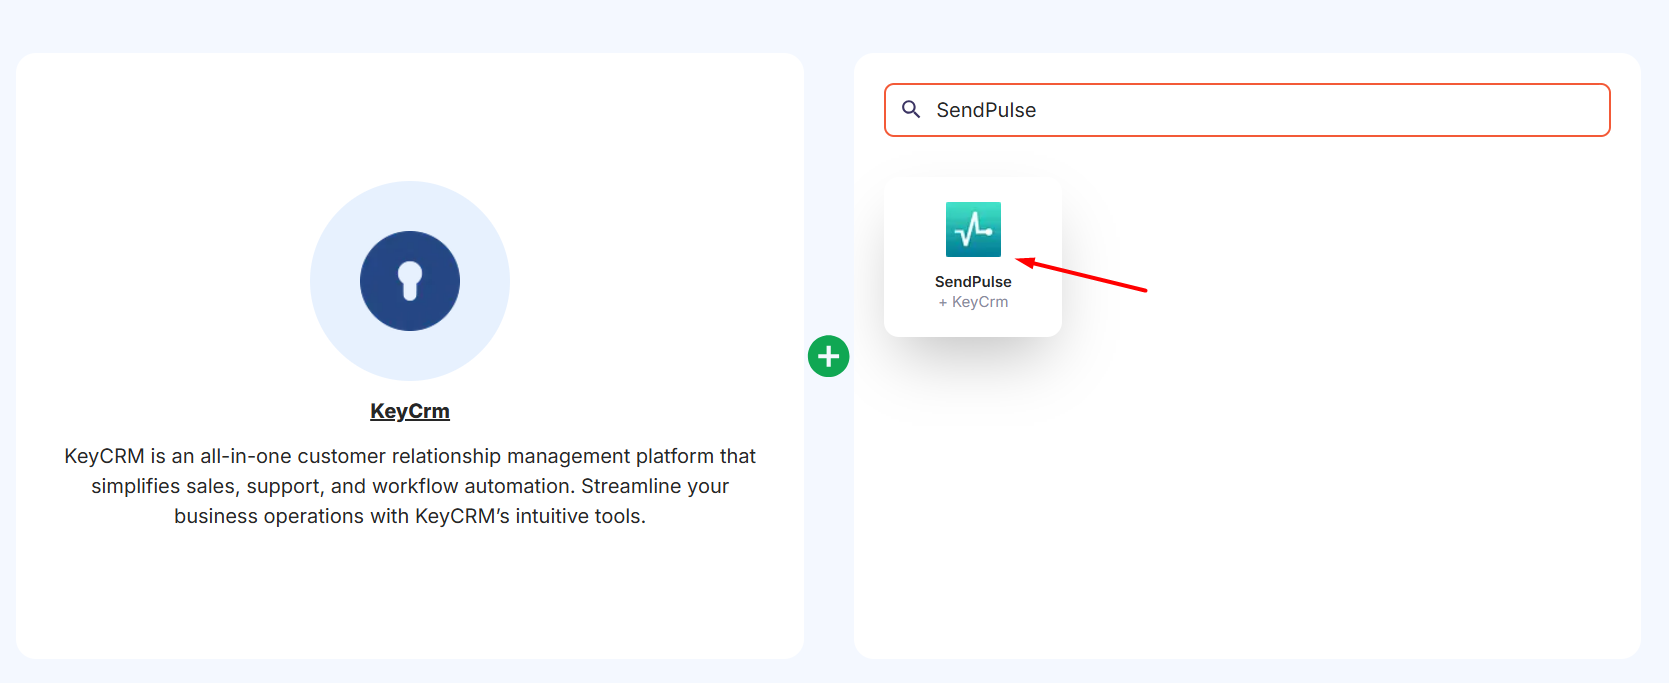1669x683 pixels.
Task: Choose the SendPulse + KeyCrm integration card
Action: pos(973,257)
